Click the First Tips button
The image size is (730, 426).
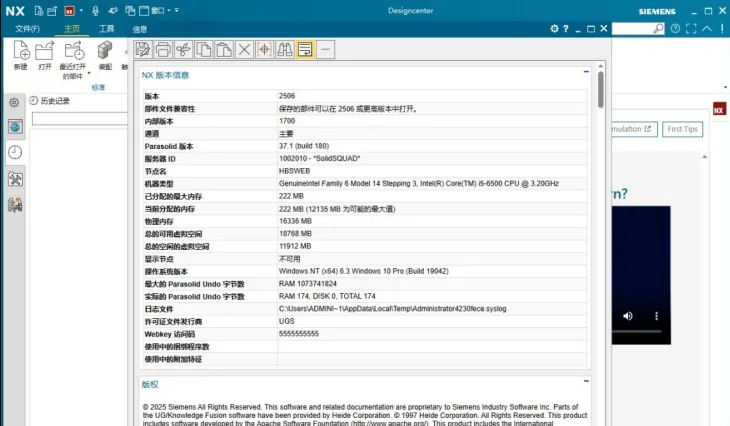tap(683, 129)
